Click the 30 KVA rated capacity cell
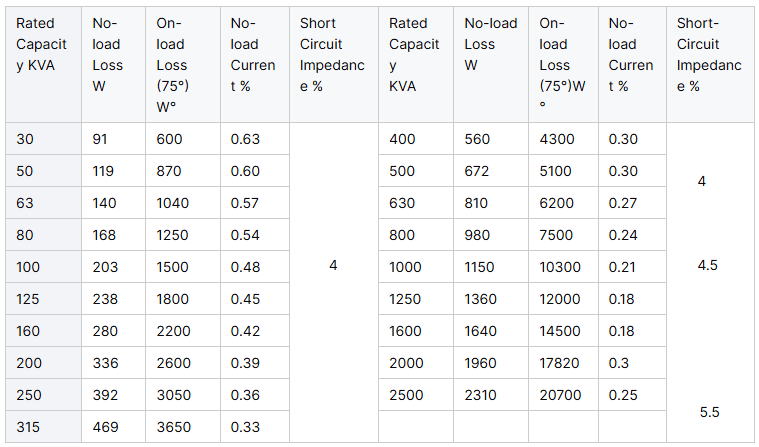Screen dimensions: 759x447 pos(25,139)
